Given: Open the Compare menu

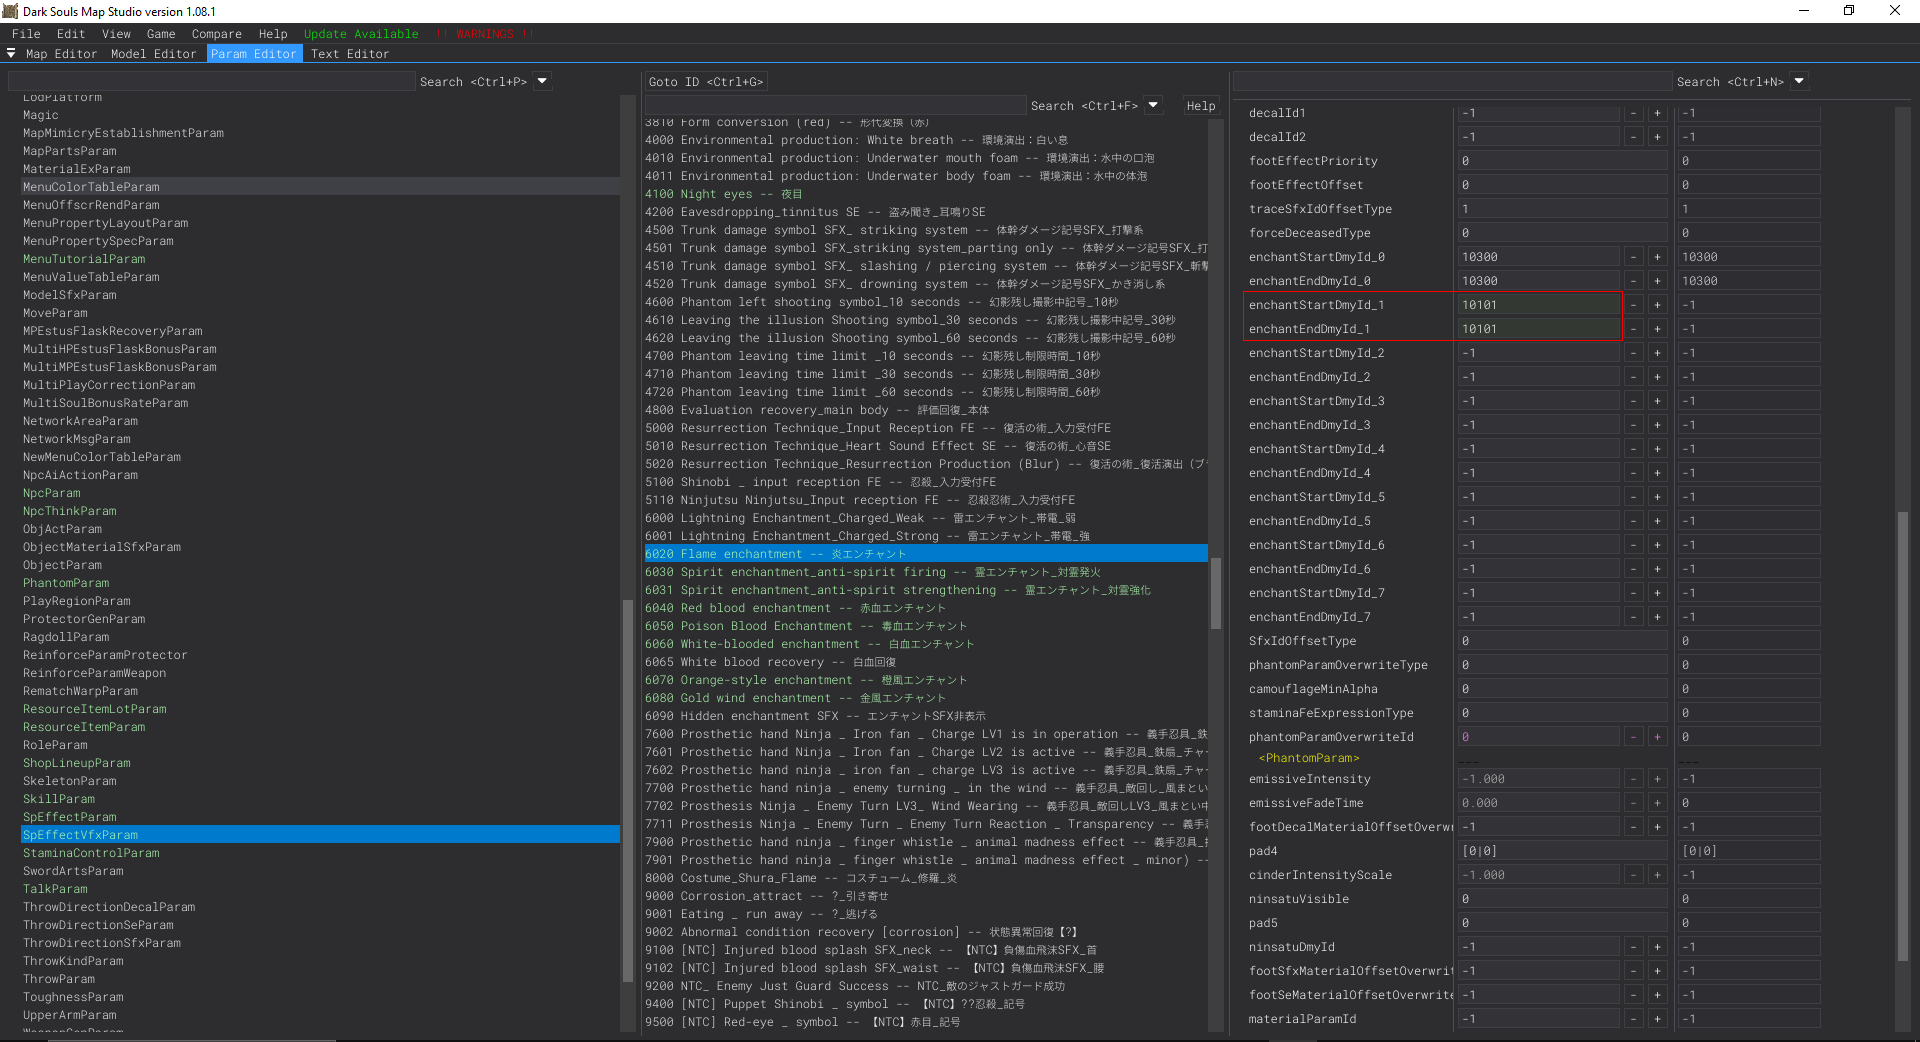Looking at the screenshot, I should click(217, 34).
